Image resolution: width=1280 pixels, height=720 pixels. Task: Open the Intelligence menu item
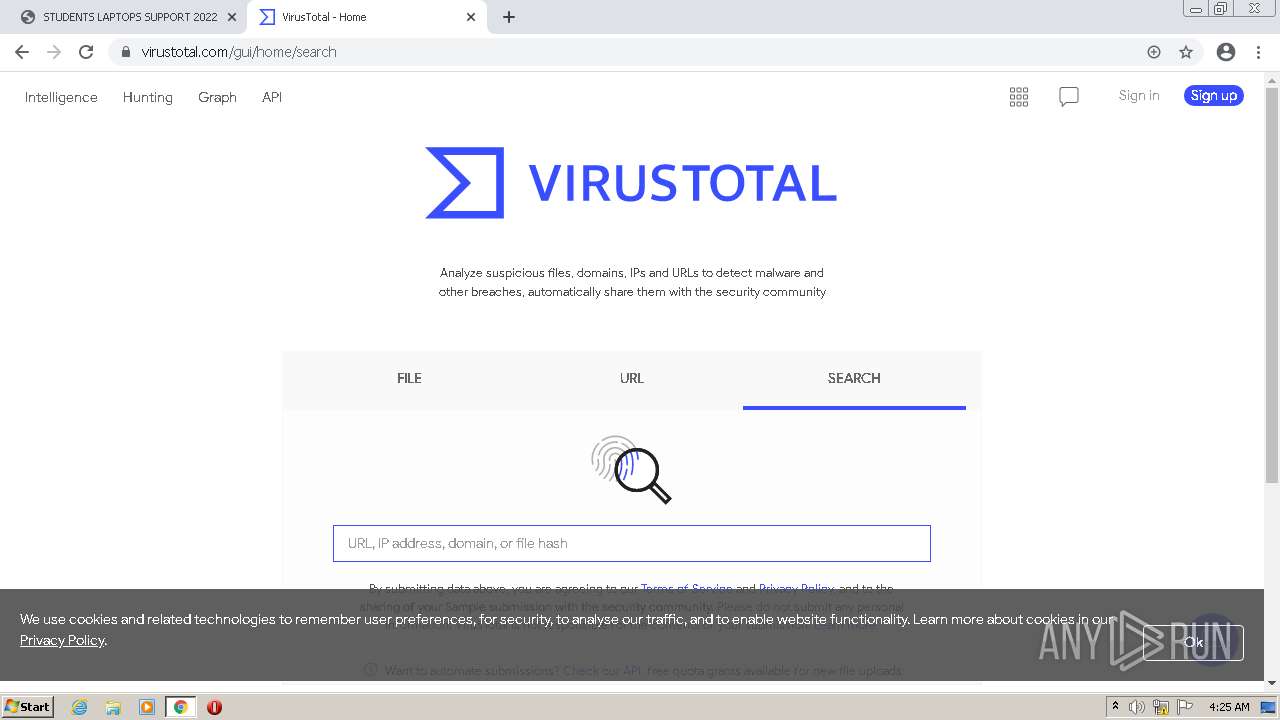pyautogui.click(x=61, y=97)
